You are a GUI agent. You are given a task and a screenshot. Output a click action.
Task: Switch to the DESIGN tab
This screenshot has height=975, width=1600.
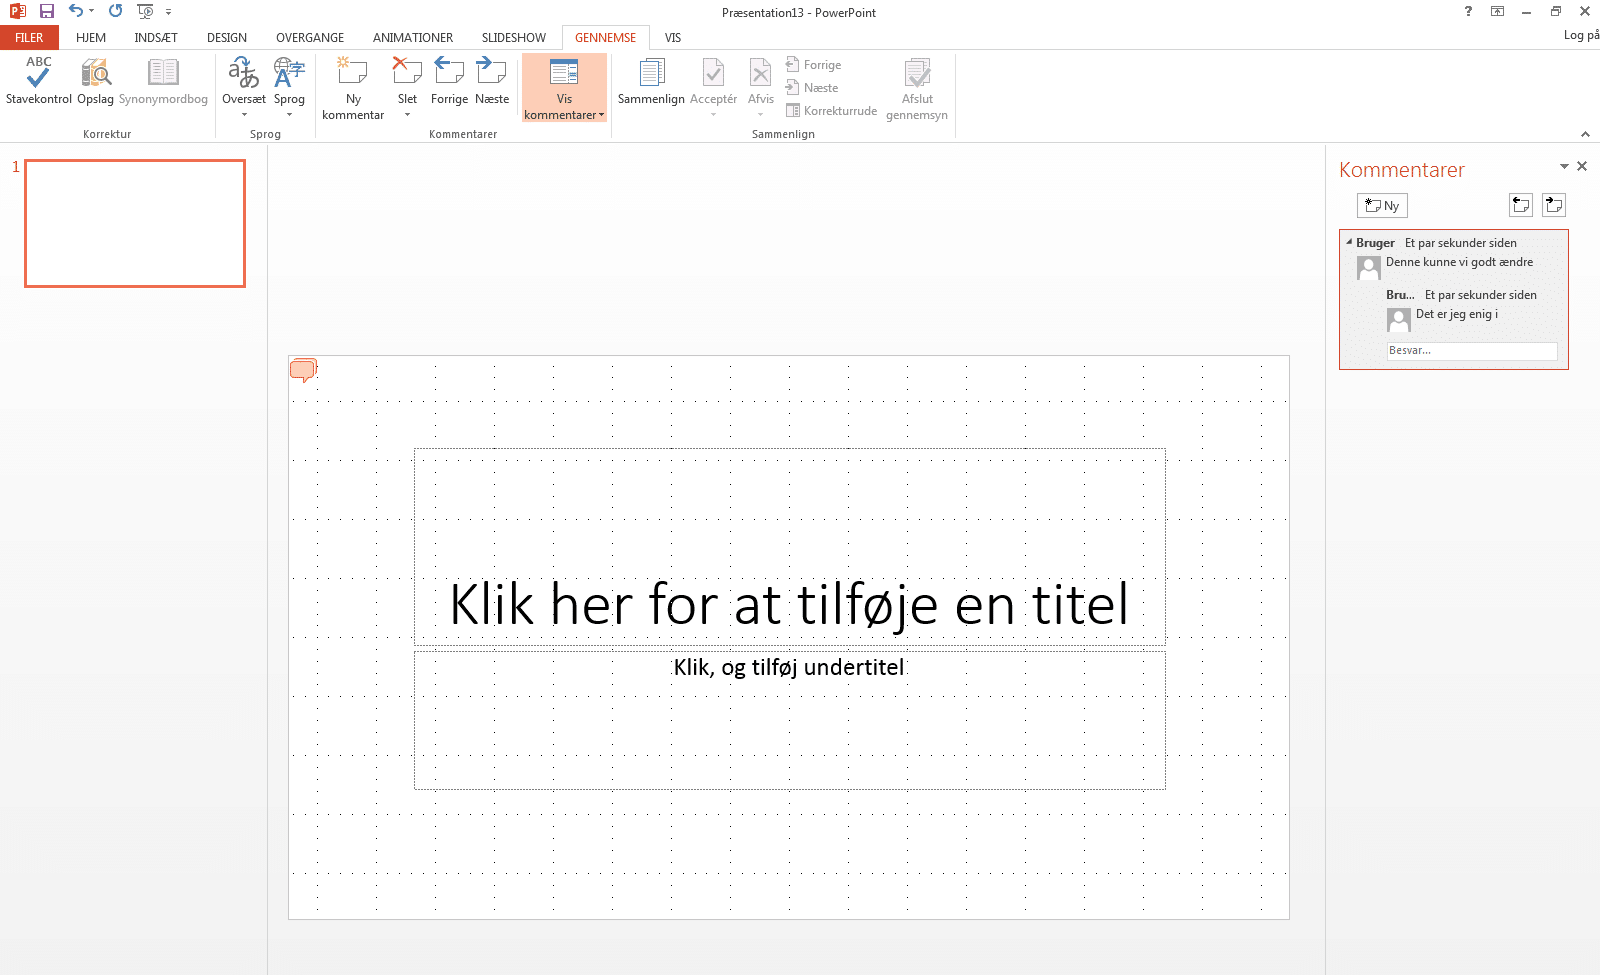[x=226, y=38]
